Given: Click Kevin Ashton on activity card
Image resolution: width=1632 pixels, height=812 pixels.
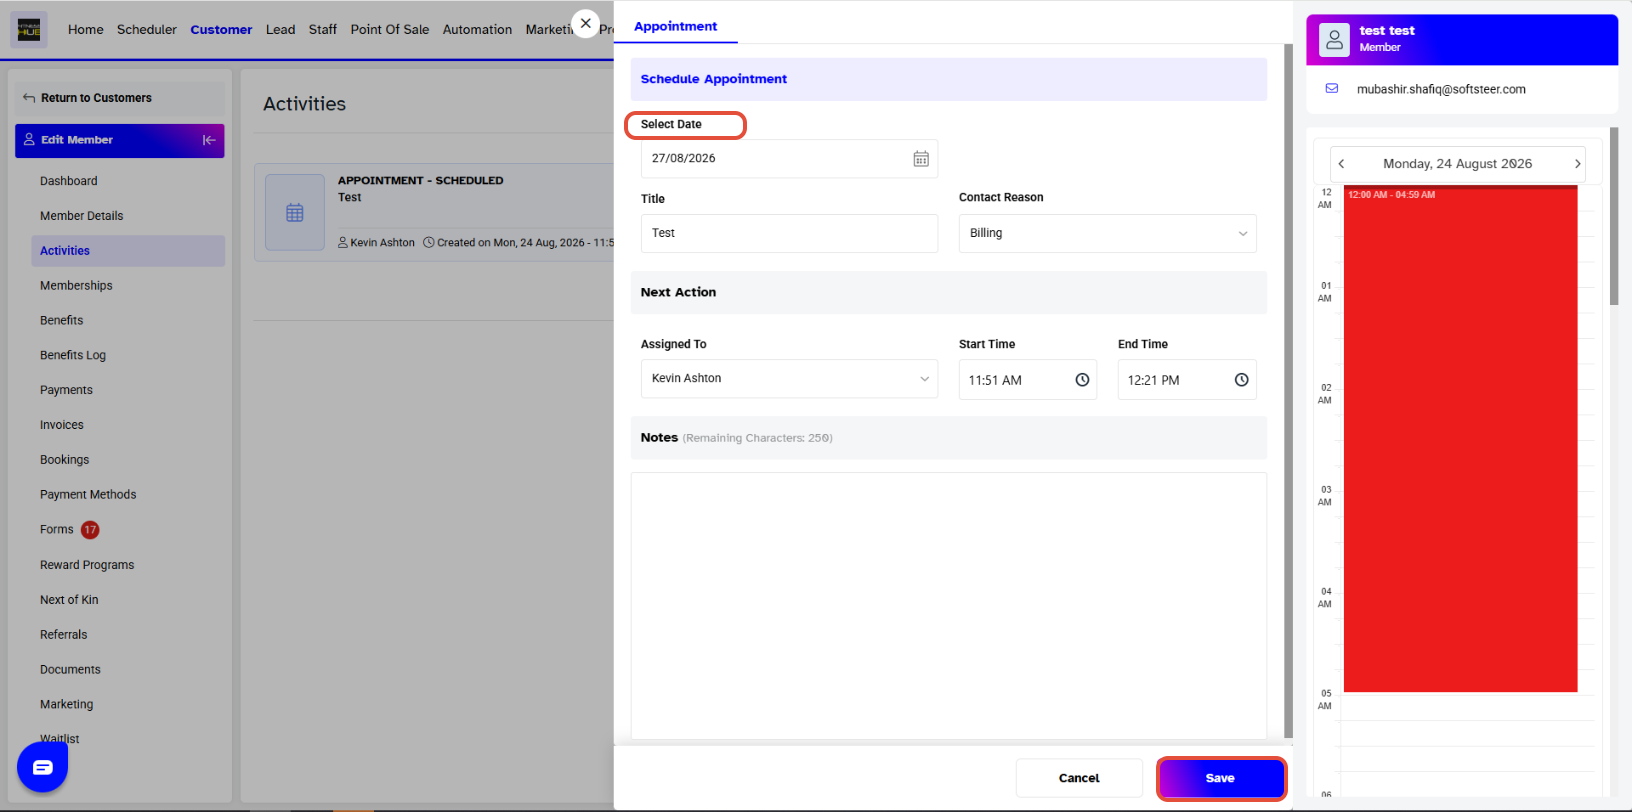Looking at the screenshot, I should pyautogui.click(x=382, y=243).
